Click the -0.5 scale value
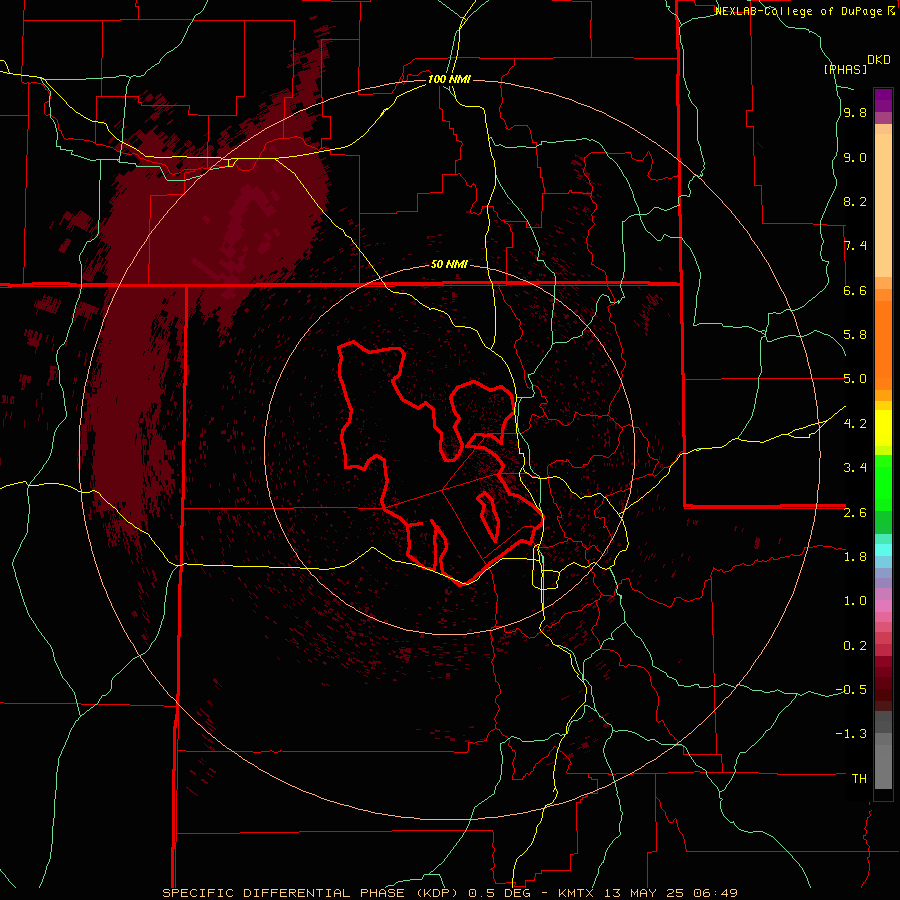This screenshot has height=900, width=900. 851,689
